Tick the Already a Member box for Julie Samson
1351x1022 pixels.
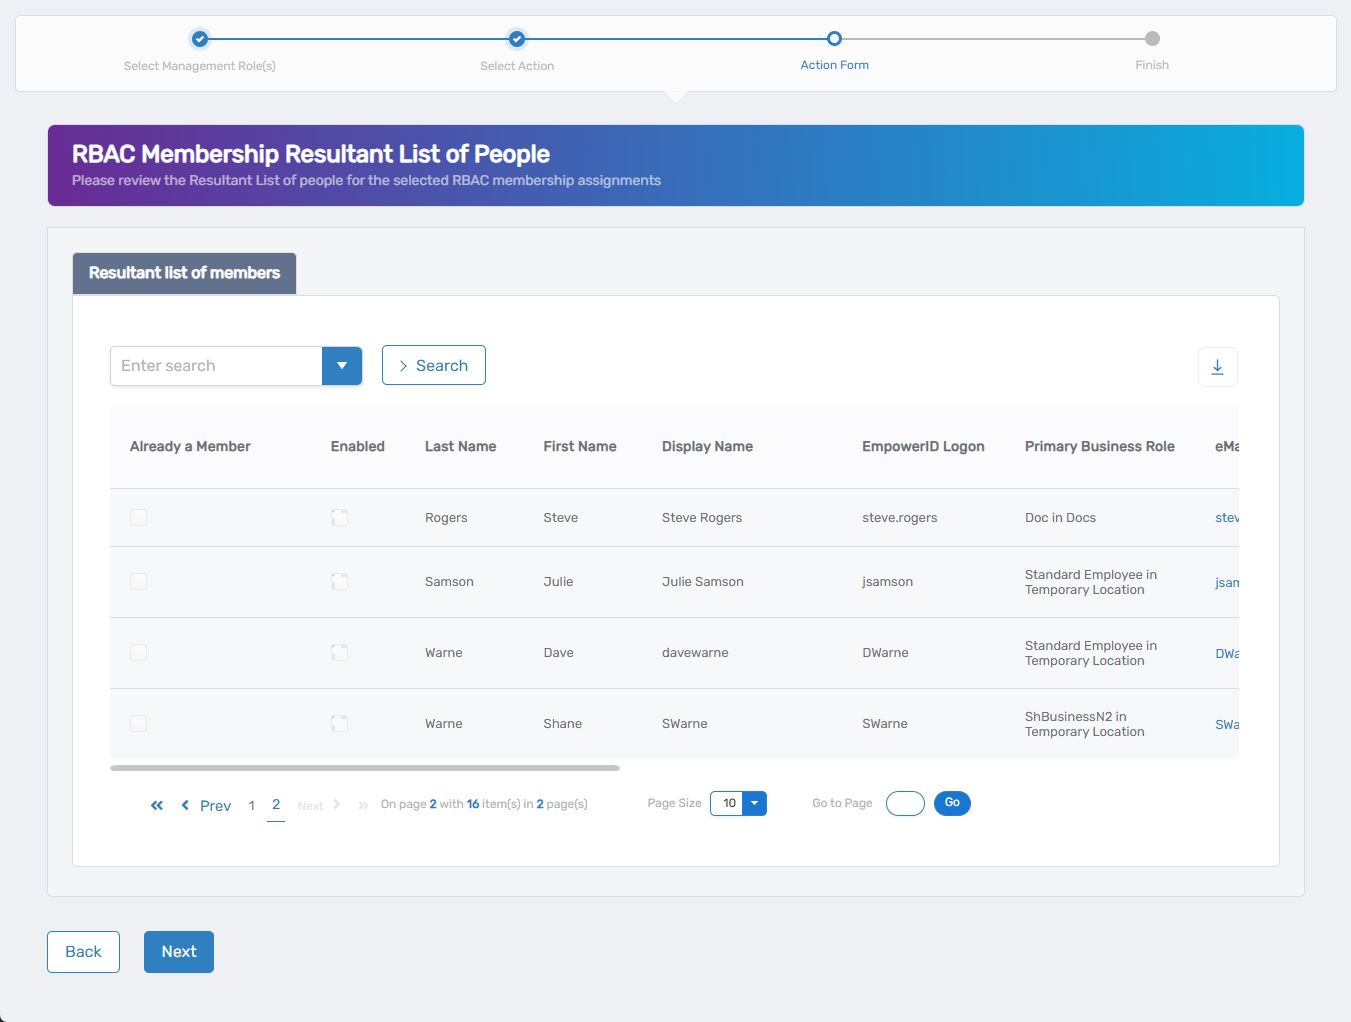click(x=138, y=581)
